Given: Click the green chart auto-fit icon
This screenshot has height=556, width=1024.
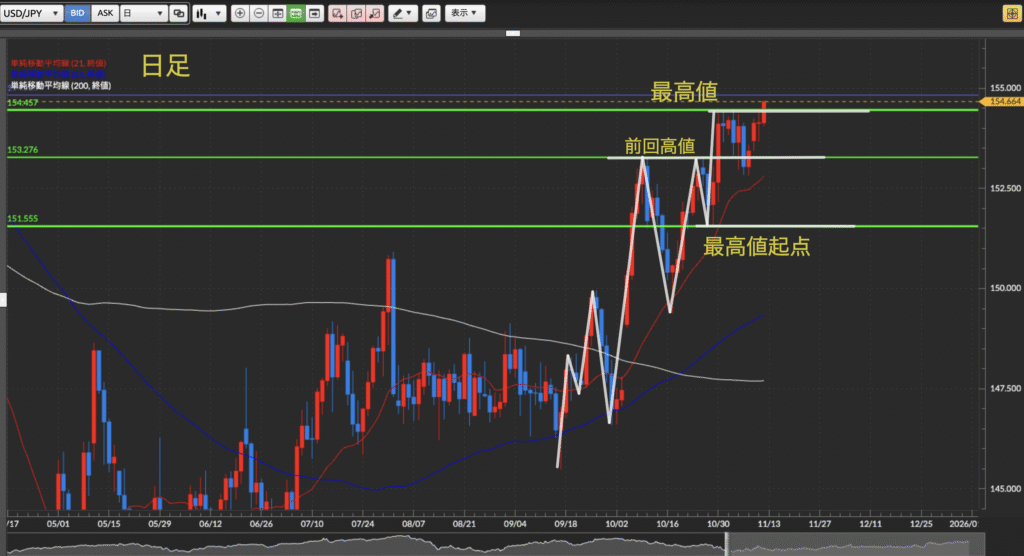Looking at the screenshot, I should [x=296, y=14].
